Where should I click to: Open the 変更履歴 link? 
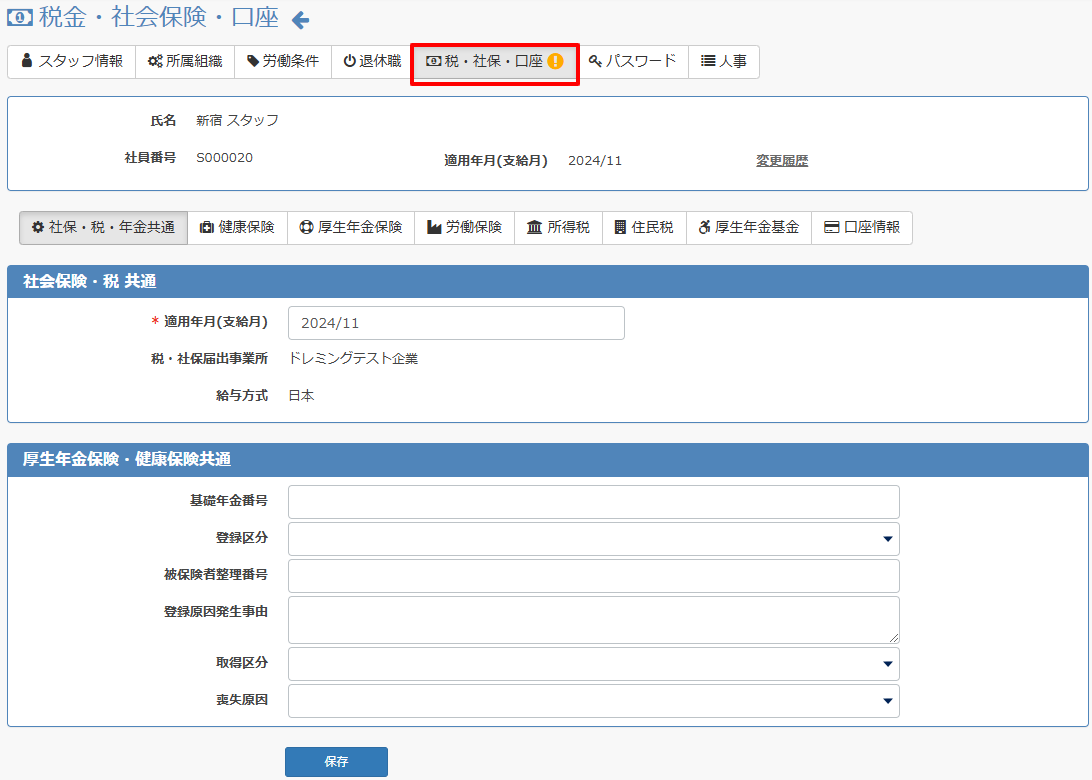point(782,160)
